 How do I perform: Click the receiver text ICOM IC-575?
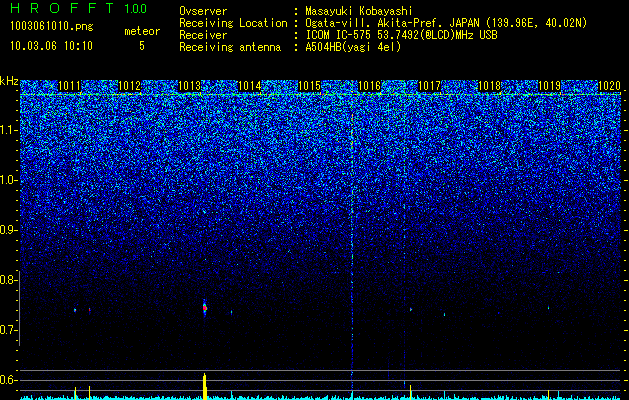(x=339, y=35)
